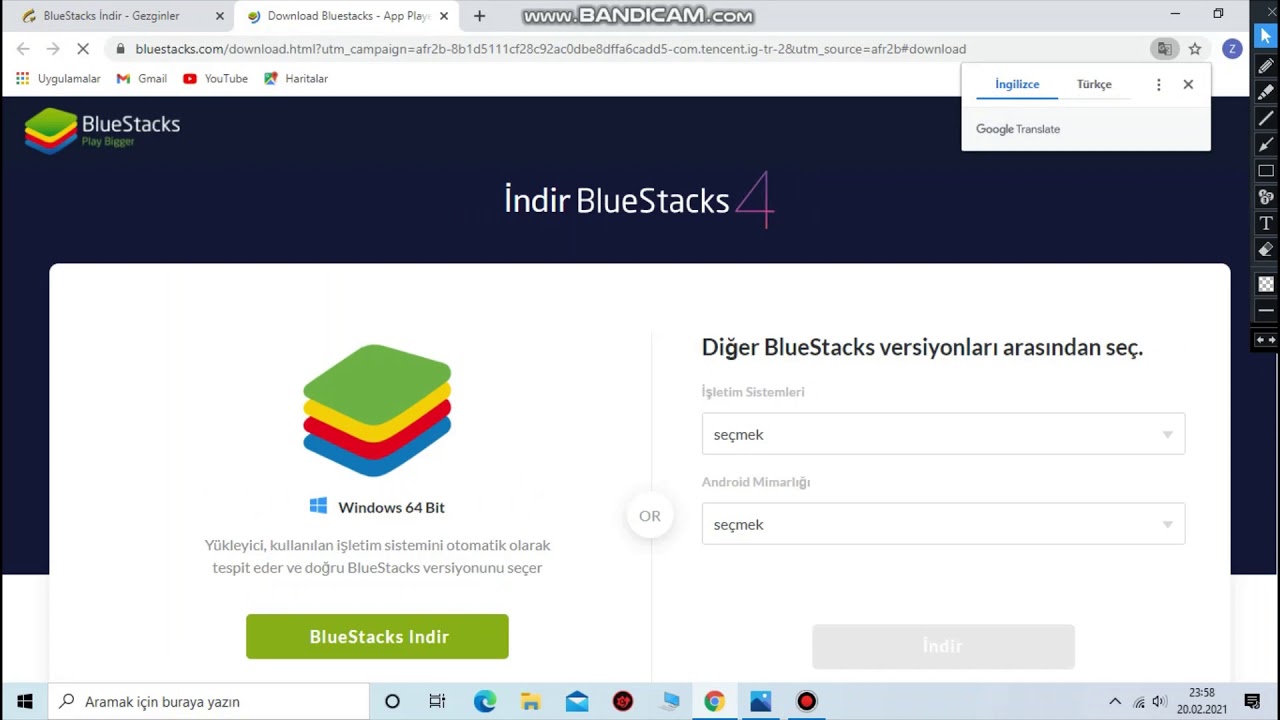The height and width of the screenshot is (720, 1280).
Task: Open the Mail app from taskbar
Action: 577,701
